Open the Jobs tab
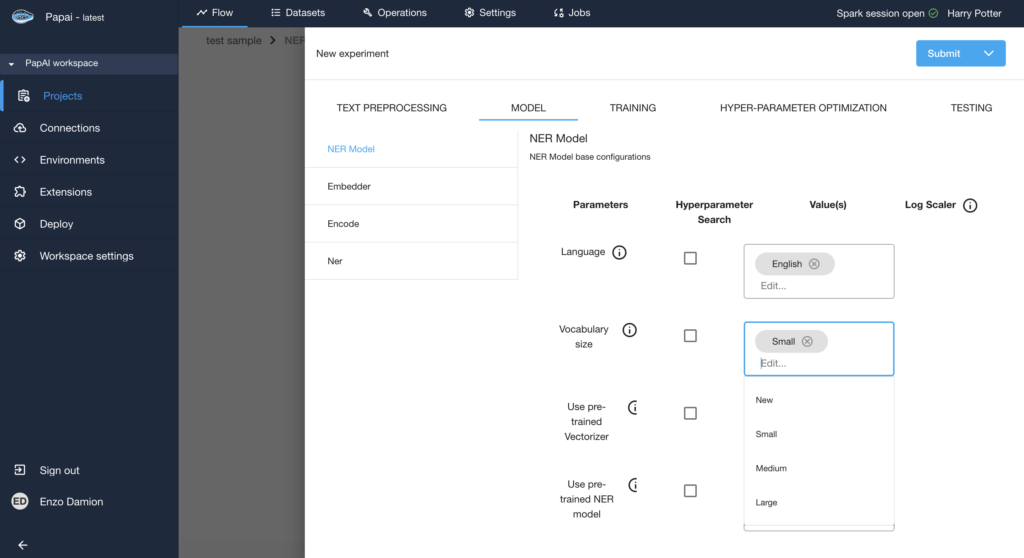 (x=571, y=13)
